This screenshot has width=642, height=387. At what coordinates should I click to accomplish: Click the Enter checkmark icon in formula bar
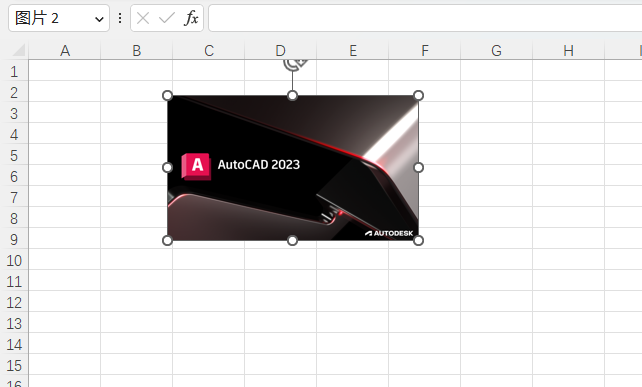click(x=167, y=18)
